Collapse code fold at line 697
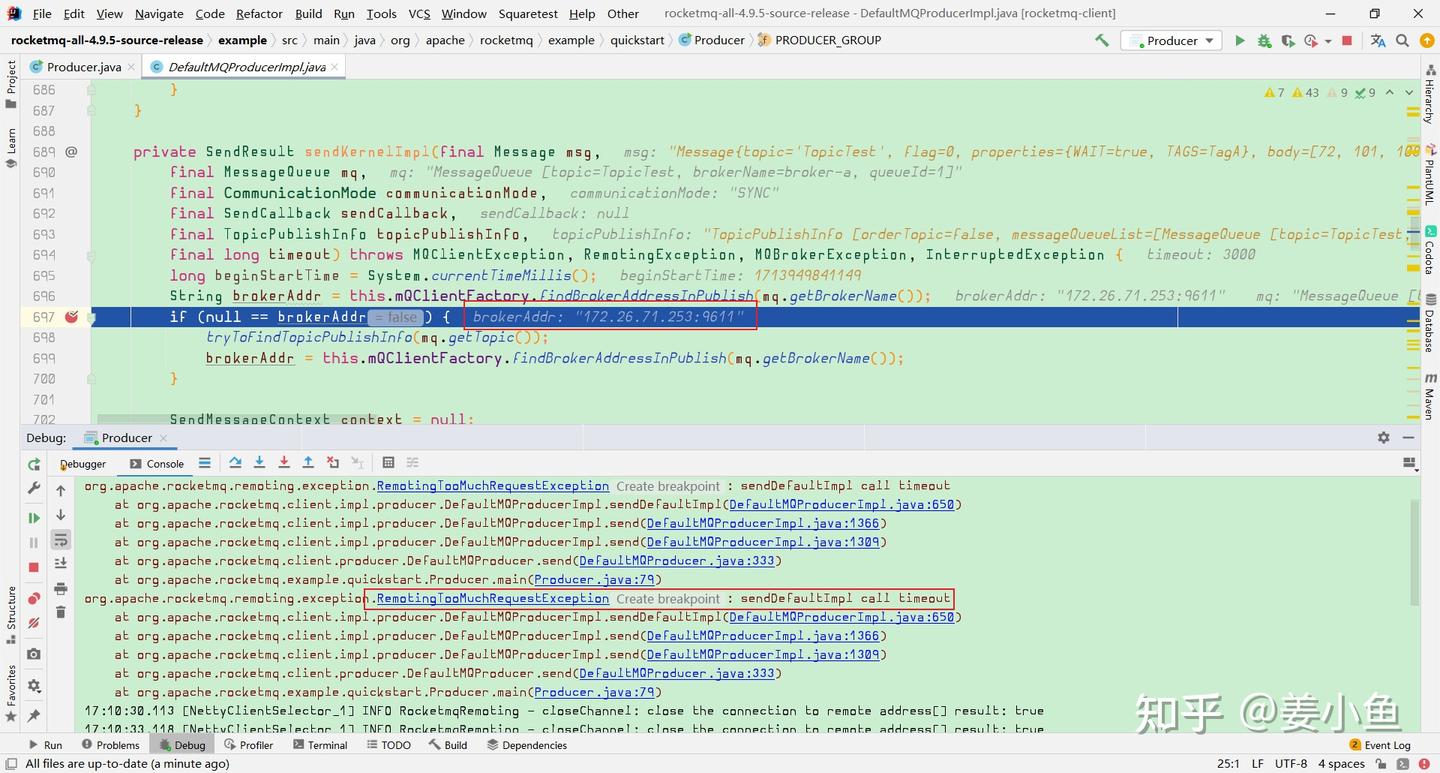Image resolution: width=1440 pixels, height=773 pixels. click(91, 317)
